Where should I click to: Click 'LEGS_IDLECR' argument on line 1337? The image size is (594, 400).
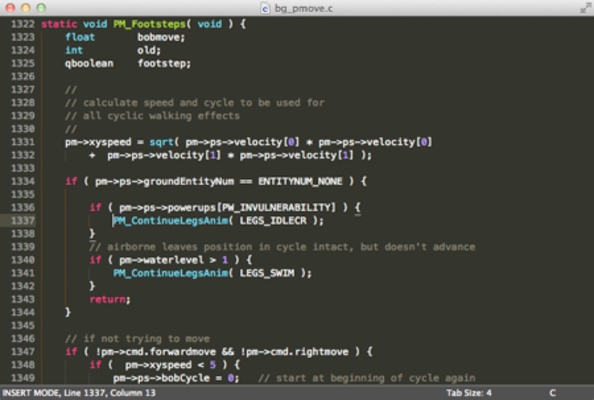[x=273, y=220]
